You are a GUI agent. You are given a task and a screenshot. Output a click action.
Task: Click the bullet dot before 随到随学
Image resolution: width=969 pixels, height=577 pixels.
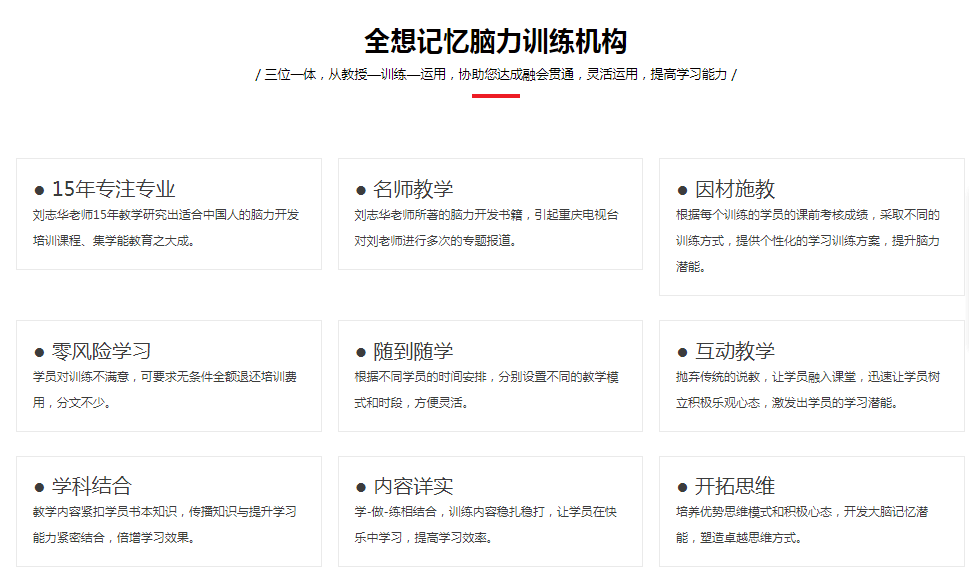click(361, 352)
